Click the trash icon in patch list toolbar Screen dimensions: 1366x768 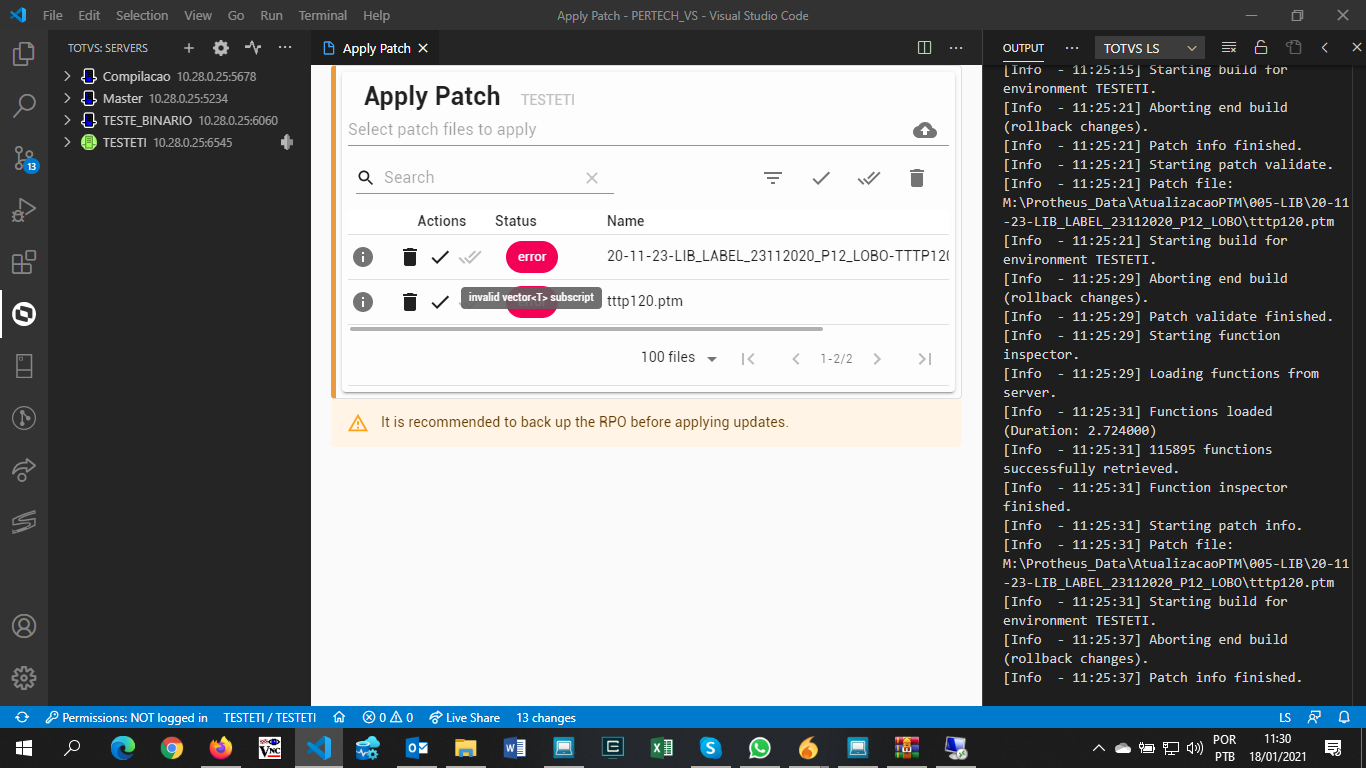(917, 178)
